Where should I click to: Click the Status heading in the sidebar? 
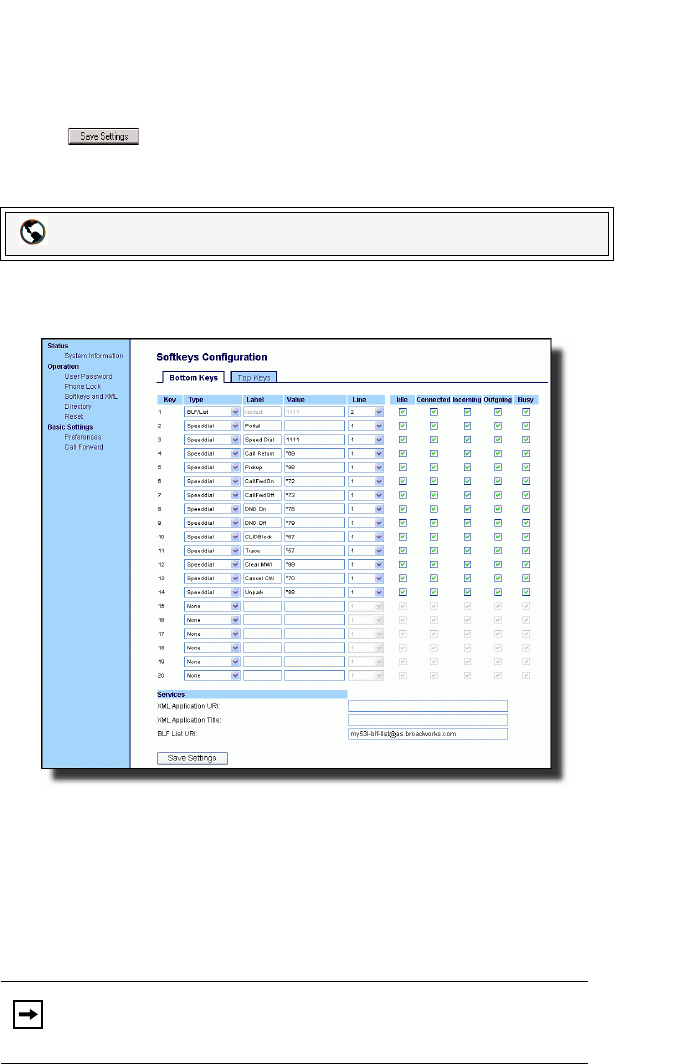tap(58, 345)
